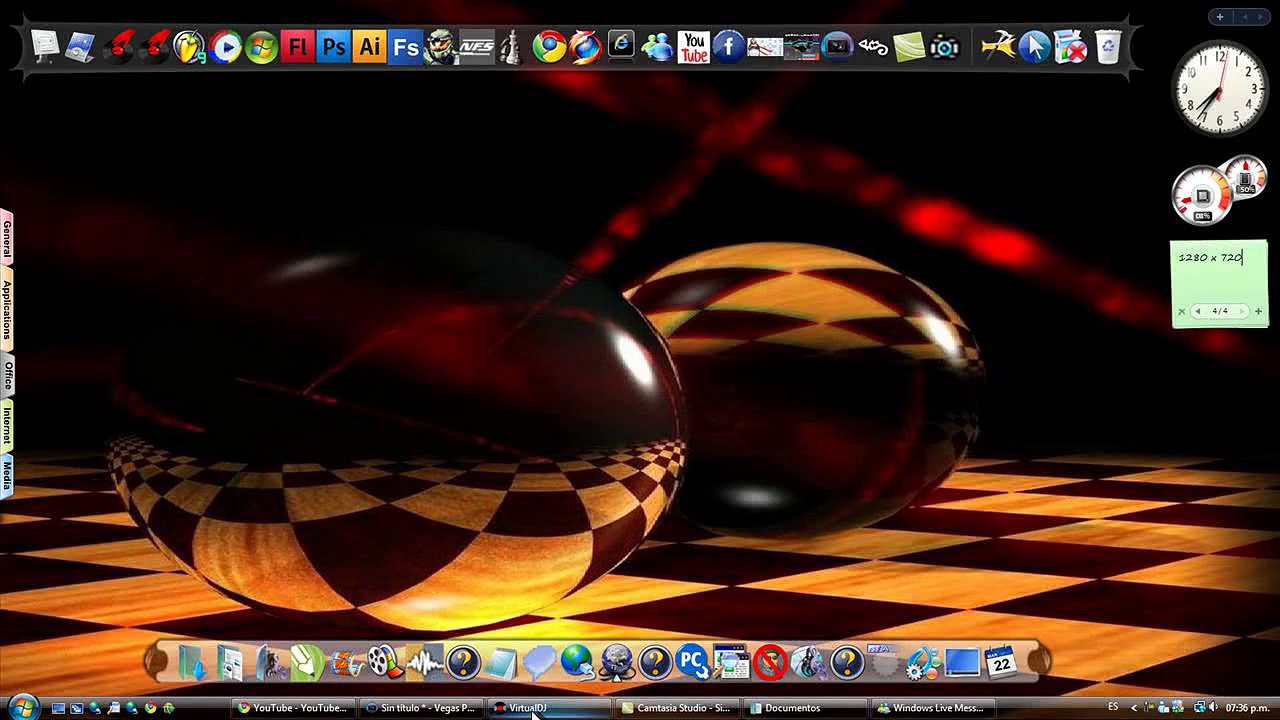Open Adobe Illustrator from the dock
This screenshot has height=720, width=1280.
coord(370,47)
